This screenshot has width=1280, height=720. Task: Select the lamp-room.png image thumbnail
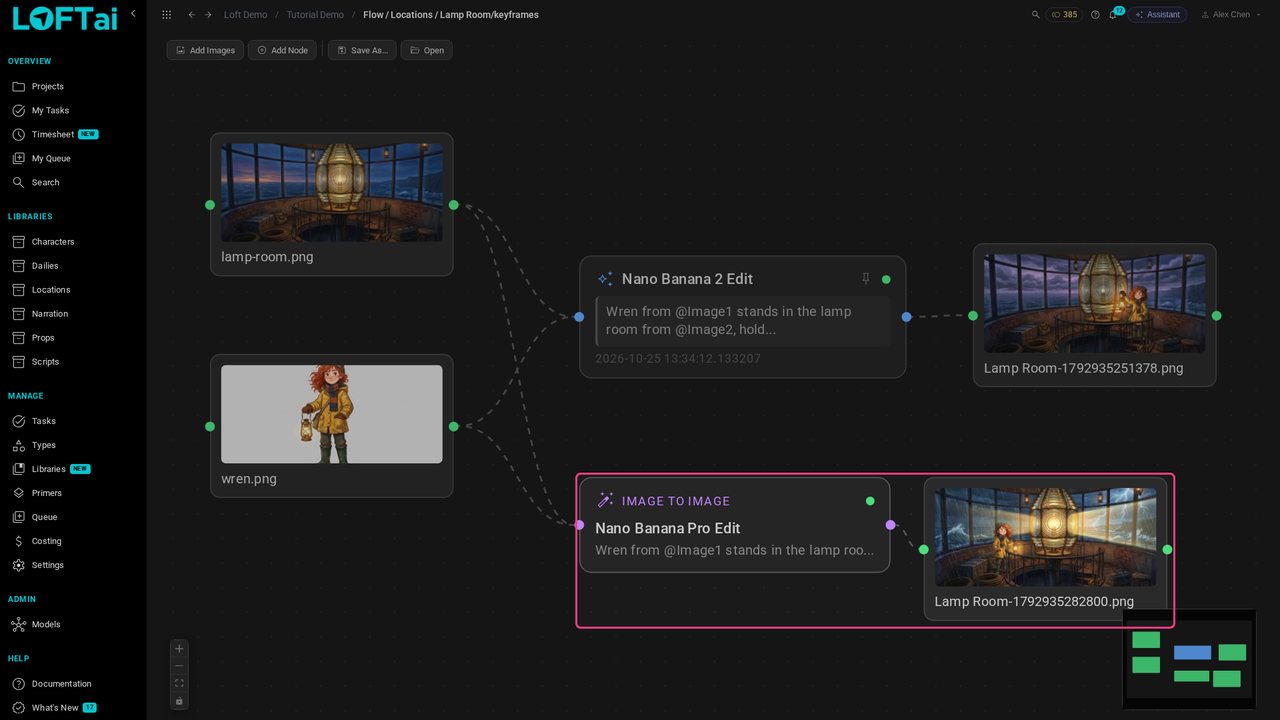[332, 192]
